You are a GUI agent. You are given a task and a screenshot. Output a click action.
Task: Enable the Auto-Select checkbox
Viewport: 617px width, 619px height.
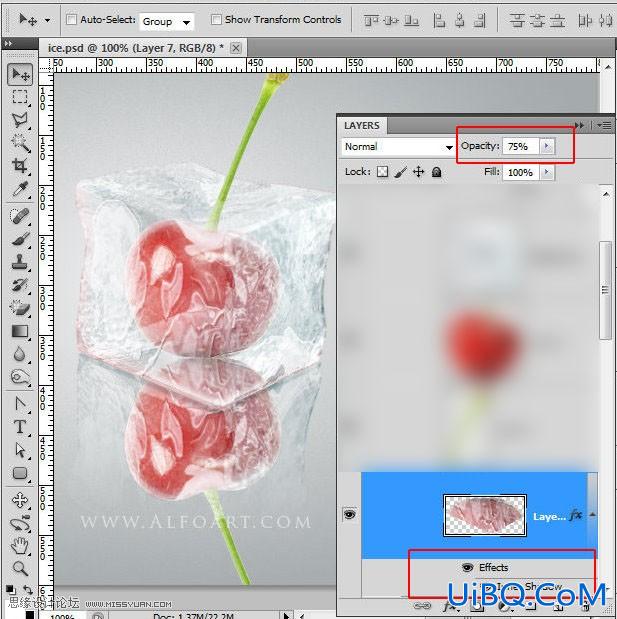click(x=71, y=19)
